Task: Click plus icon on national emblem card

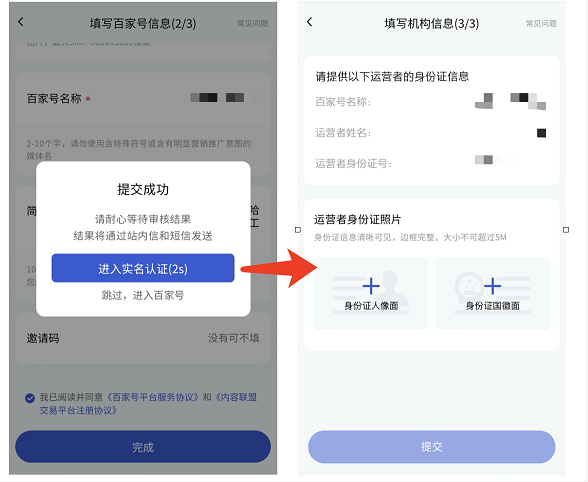Action: click(x=492, y=286)
